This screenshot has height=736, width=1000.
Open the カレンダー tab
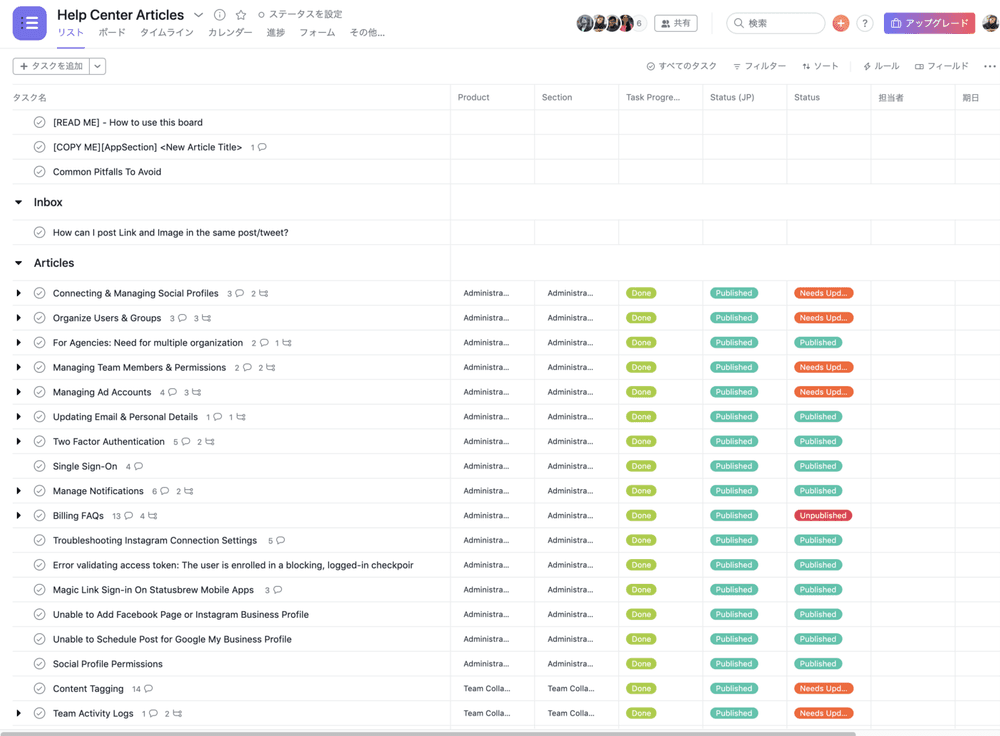pyautogui.click(x=230, y=33)
